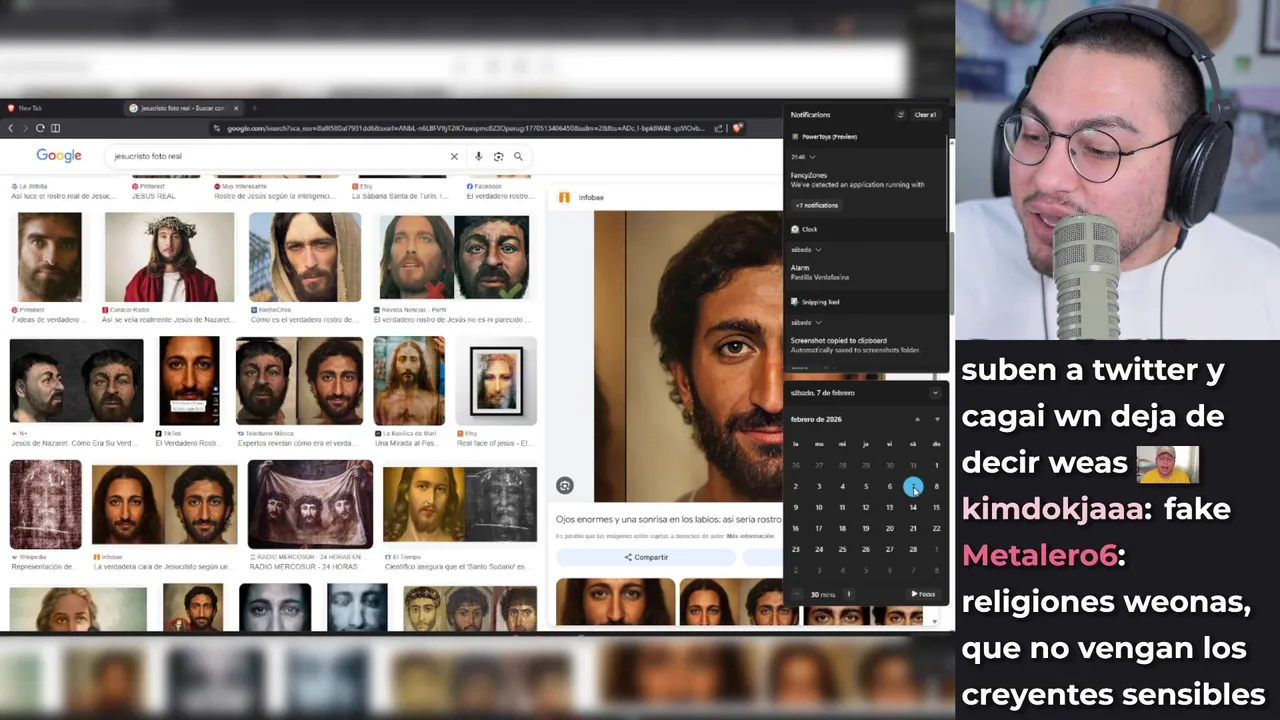
Task: Expand the Clock 'sábado' notification chevron
Action: [818, 249]
